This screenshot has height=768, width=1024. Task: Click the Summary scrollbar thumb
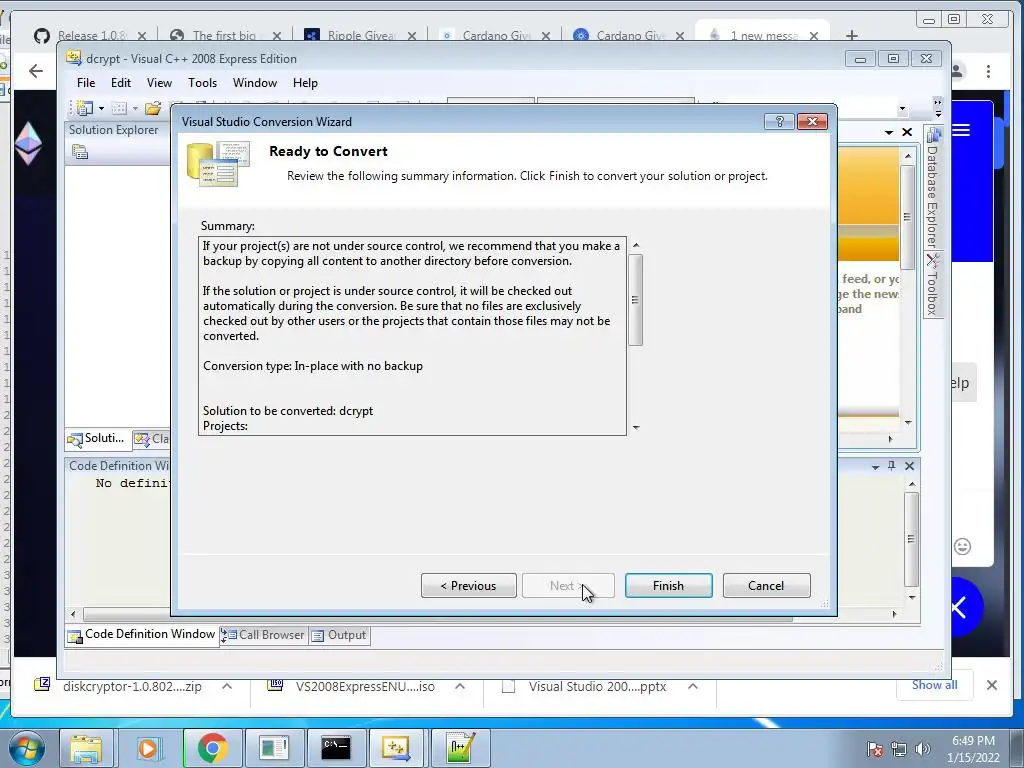tap(635, 300)
